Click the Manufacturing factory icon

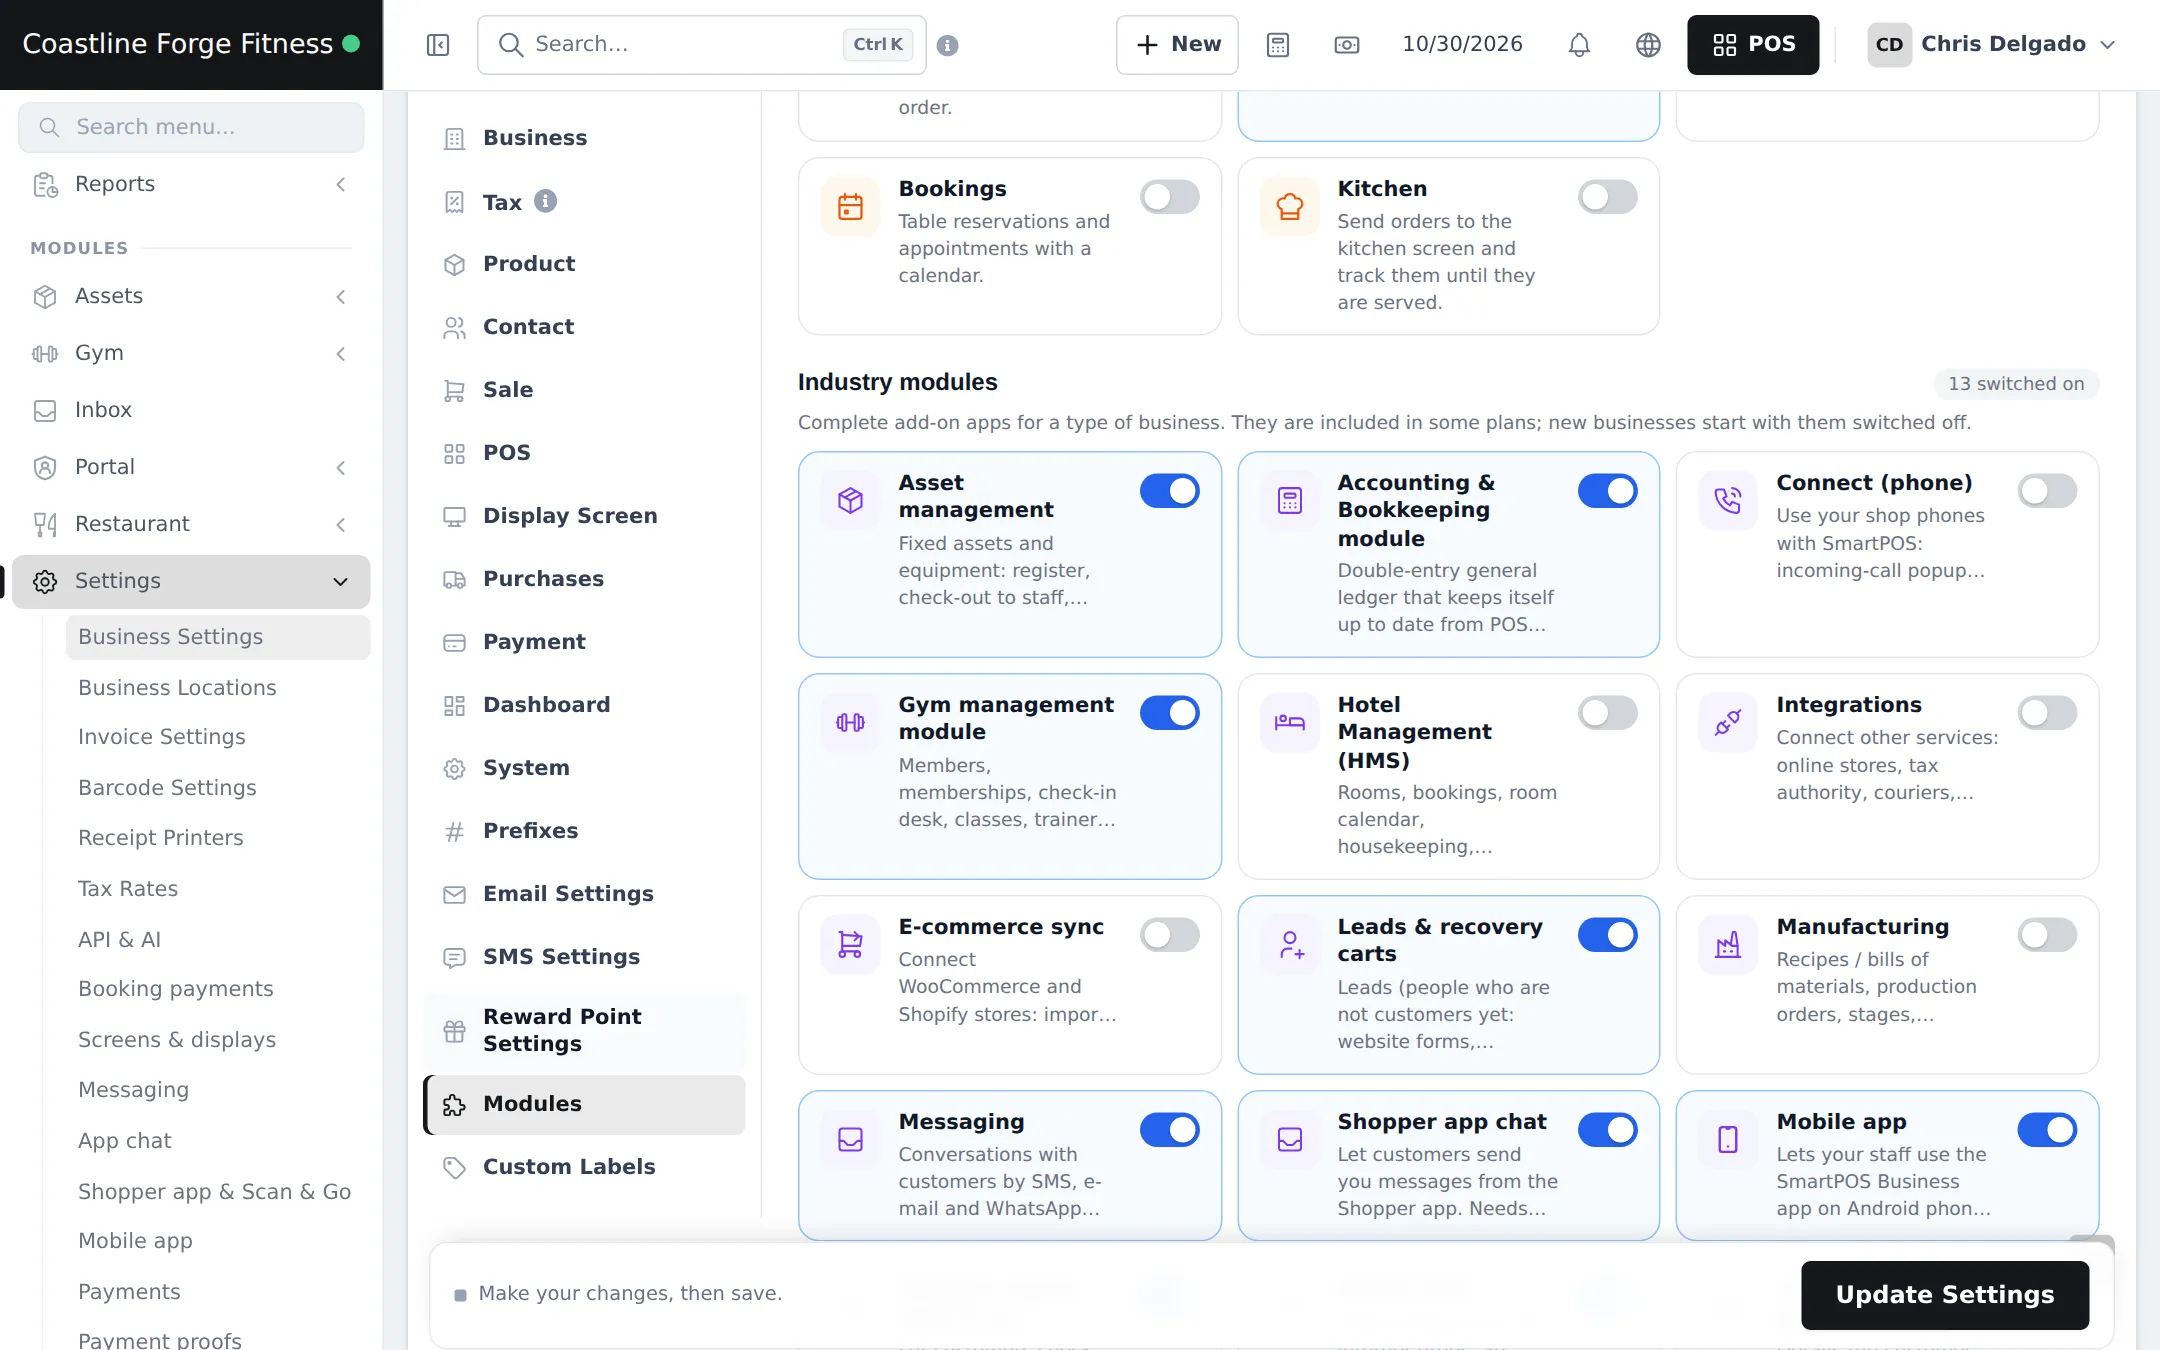pos(1727,944)
